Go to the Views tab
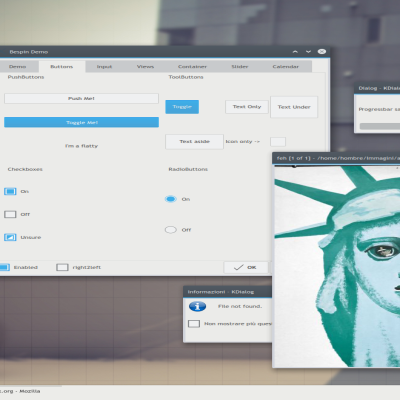 [x=145, y=67]
